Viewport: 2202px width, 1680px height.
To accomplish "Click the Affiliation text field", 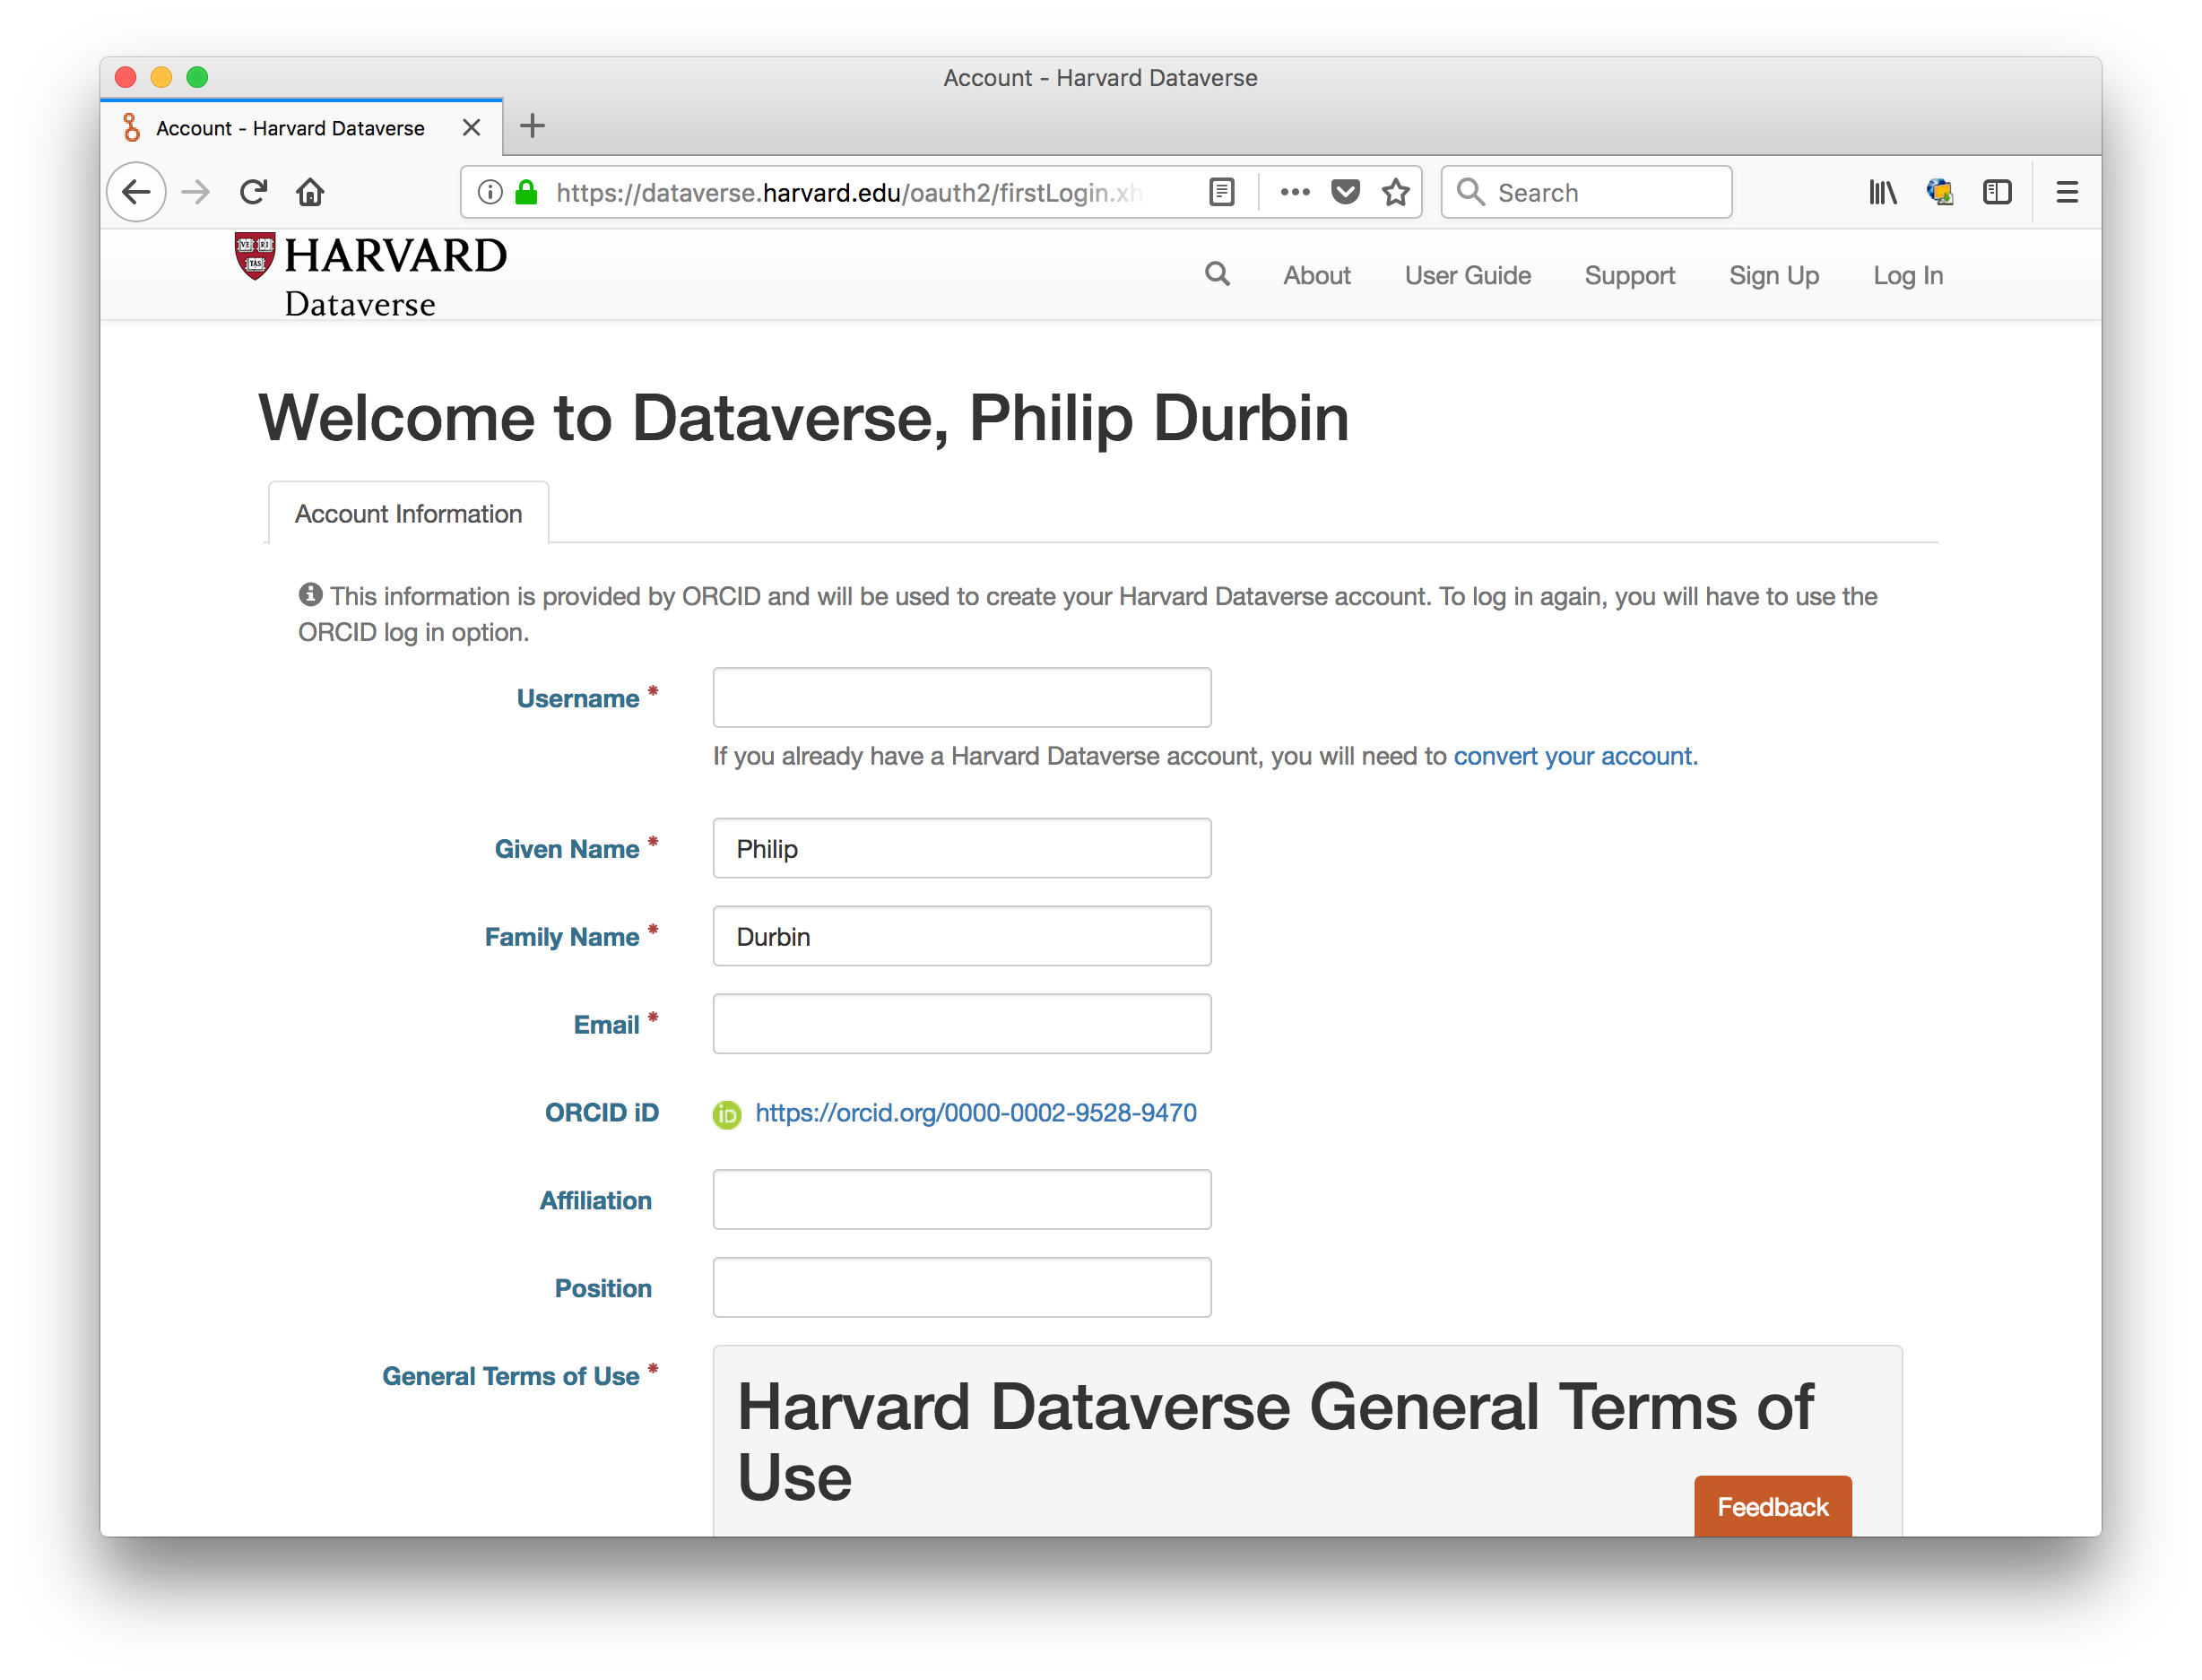I will 962,1200.
